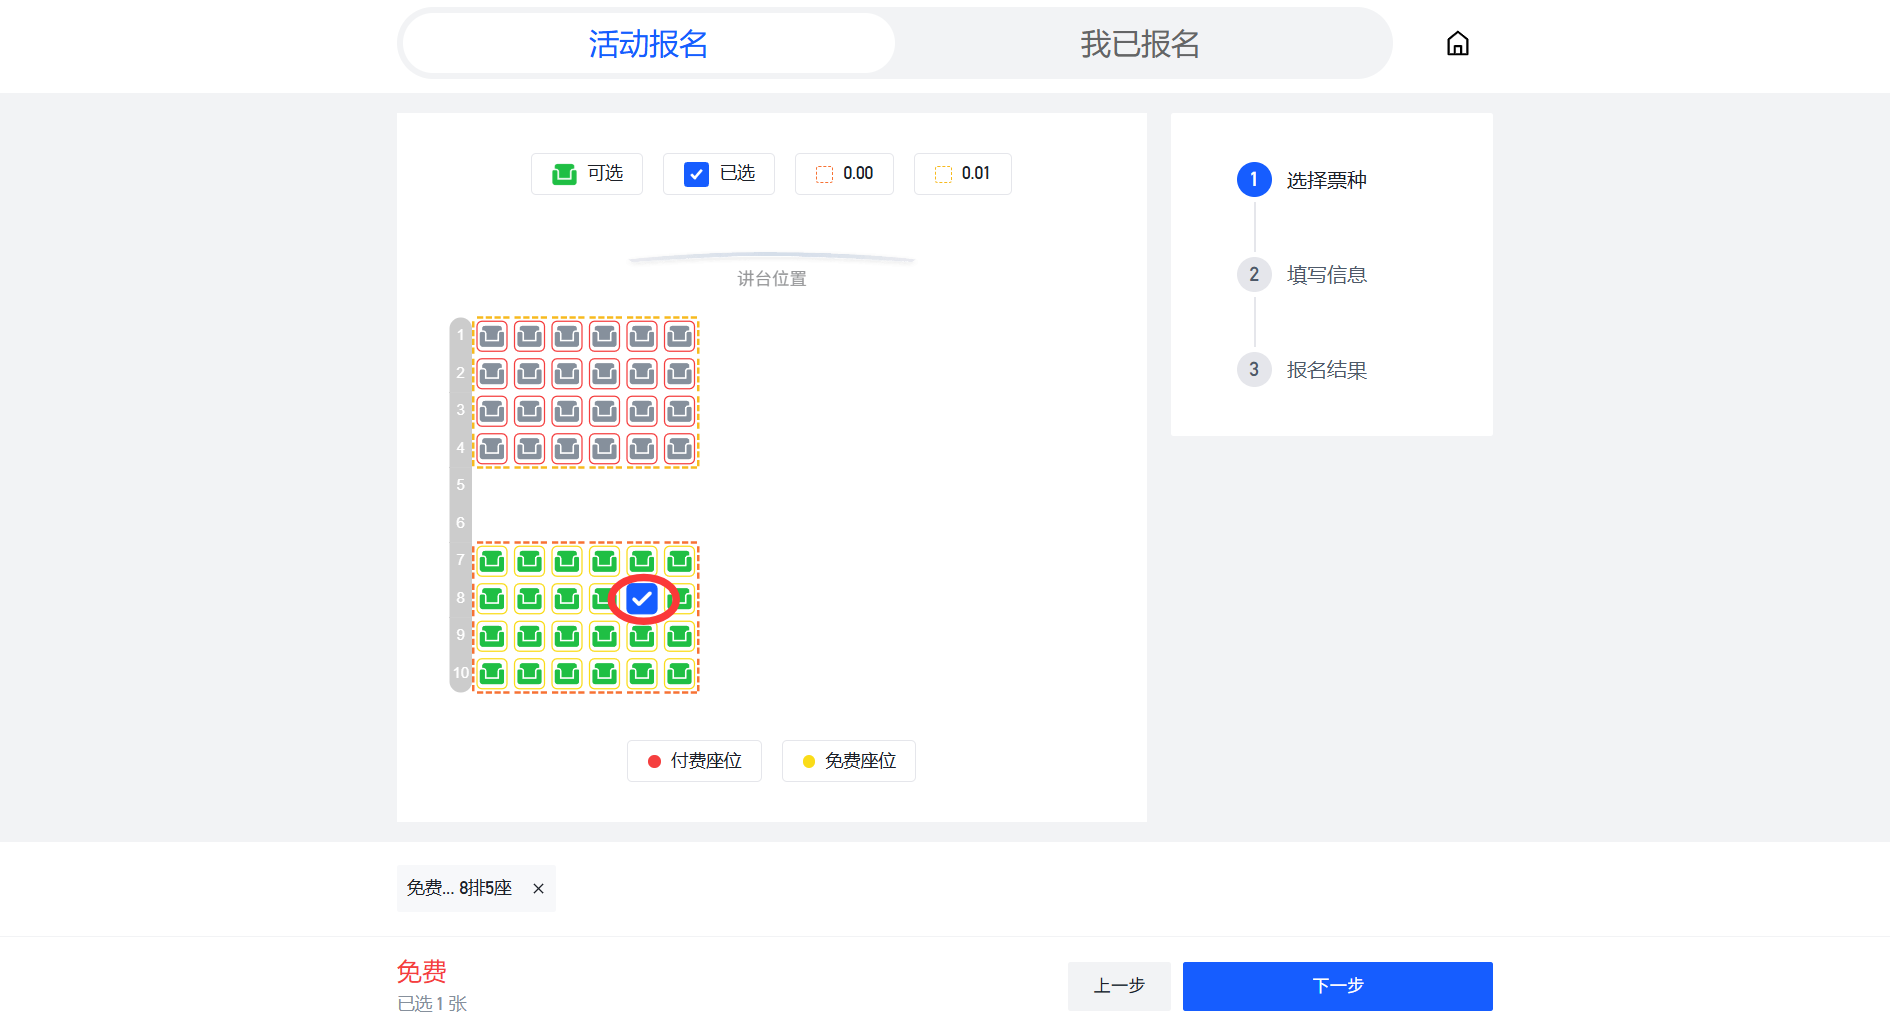Viewport: 1890px width, 1035px height.
Task: Pick green seat row 9 seat 3
Action: pos(567,635)
